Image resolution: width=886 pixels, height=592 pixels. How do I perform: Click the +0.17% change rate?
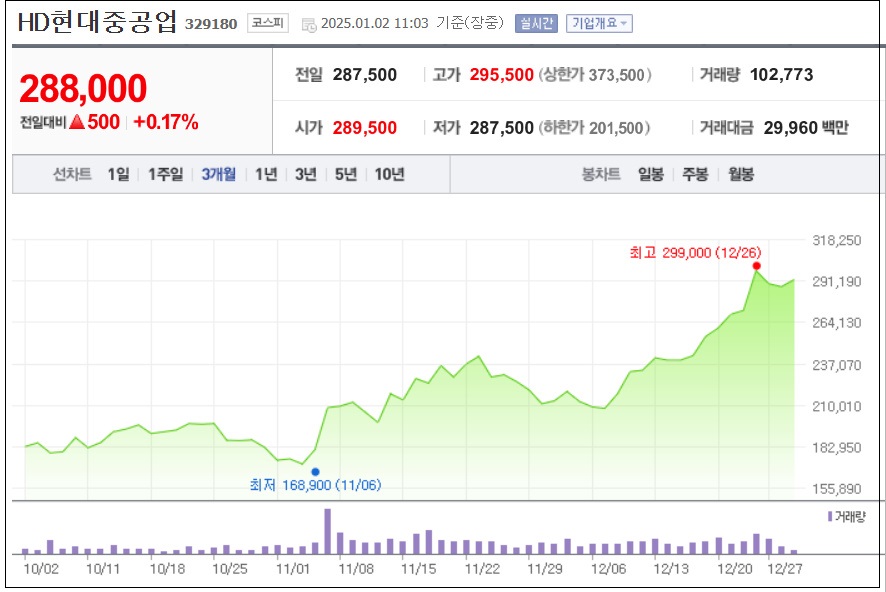point(166,122)
